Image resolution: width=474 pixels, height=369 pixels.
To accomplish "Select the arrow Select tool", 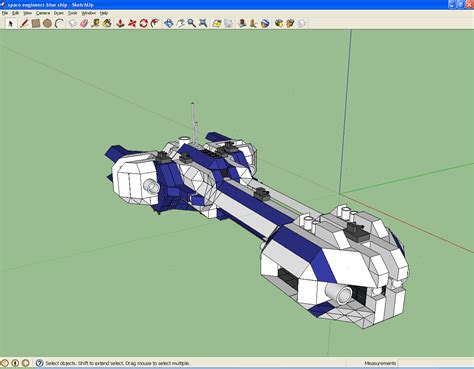I will (11, 23).
